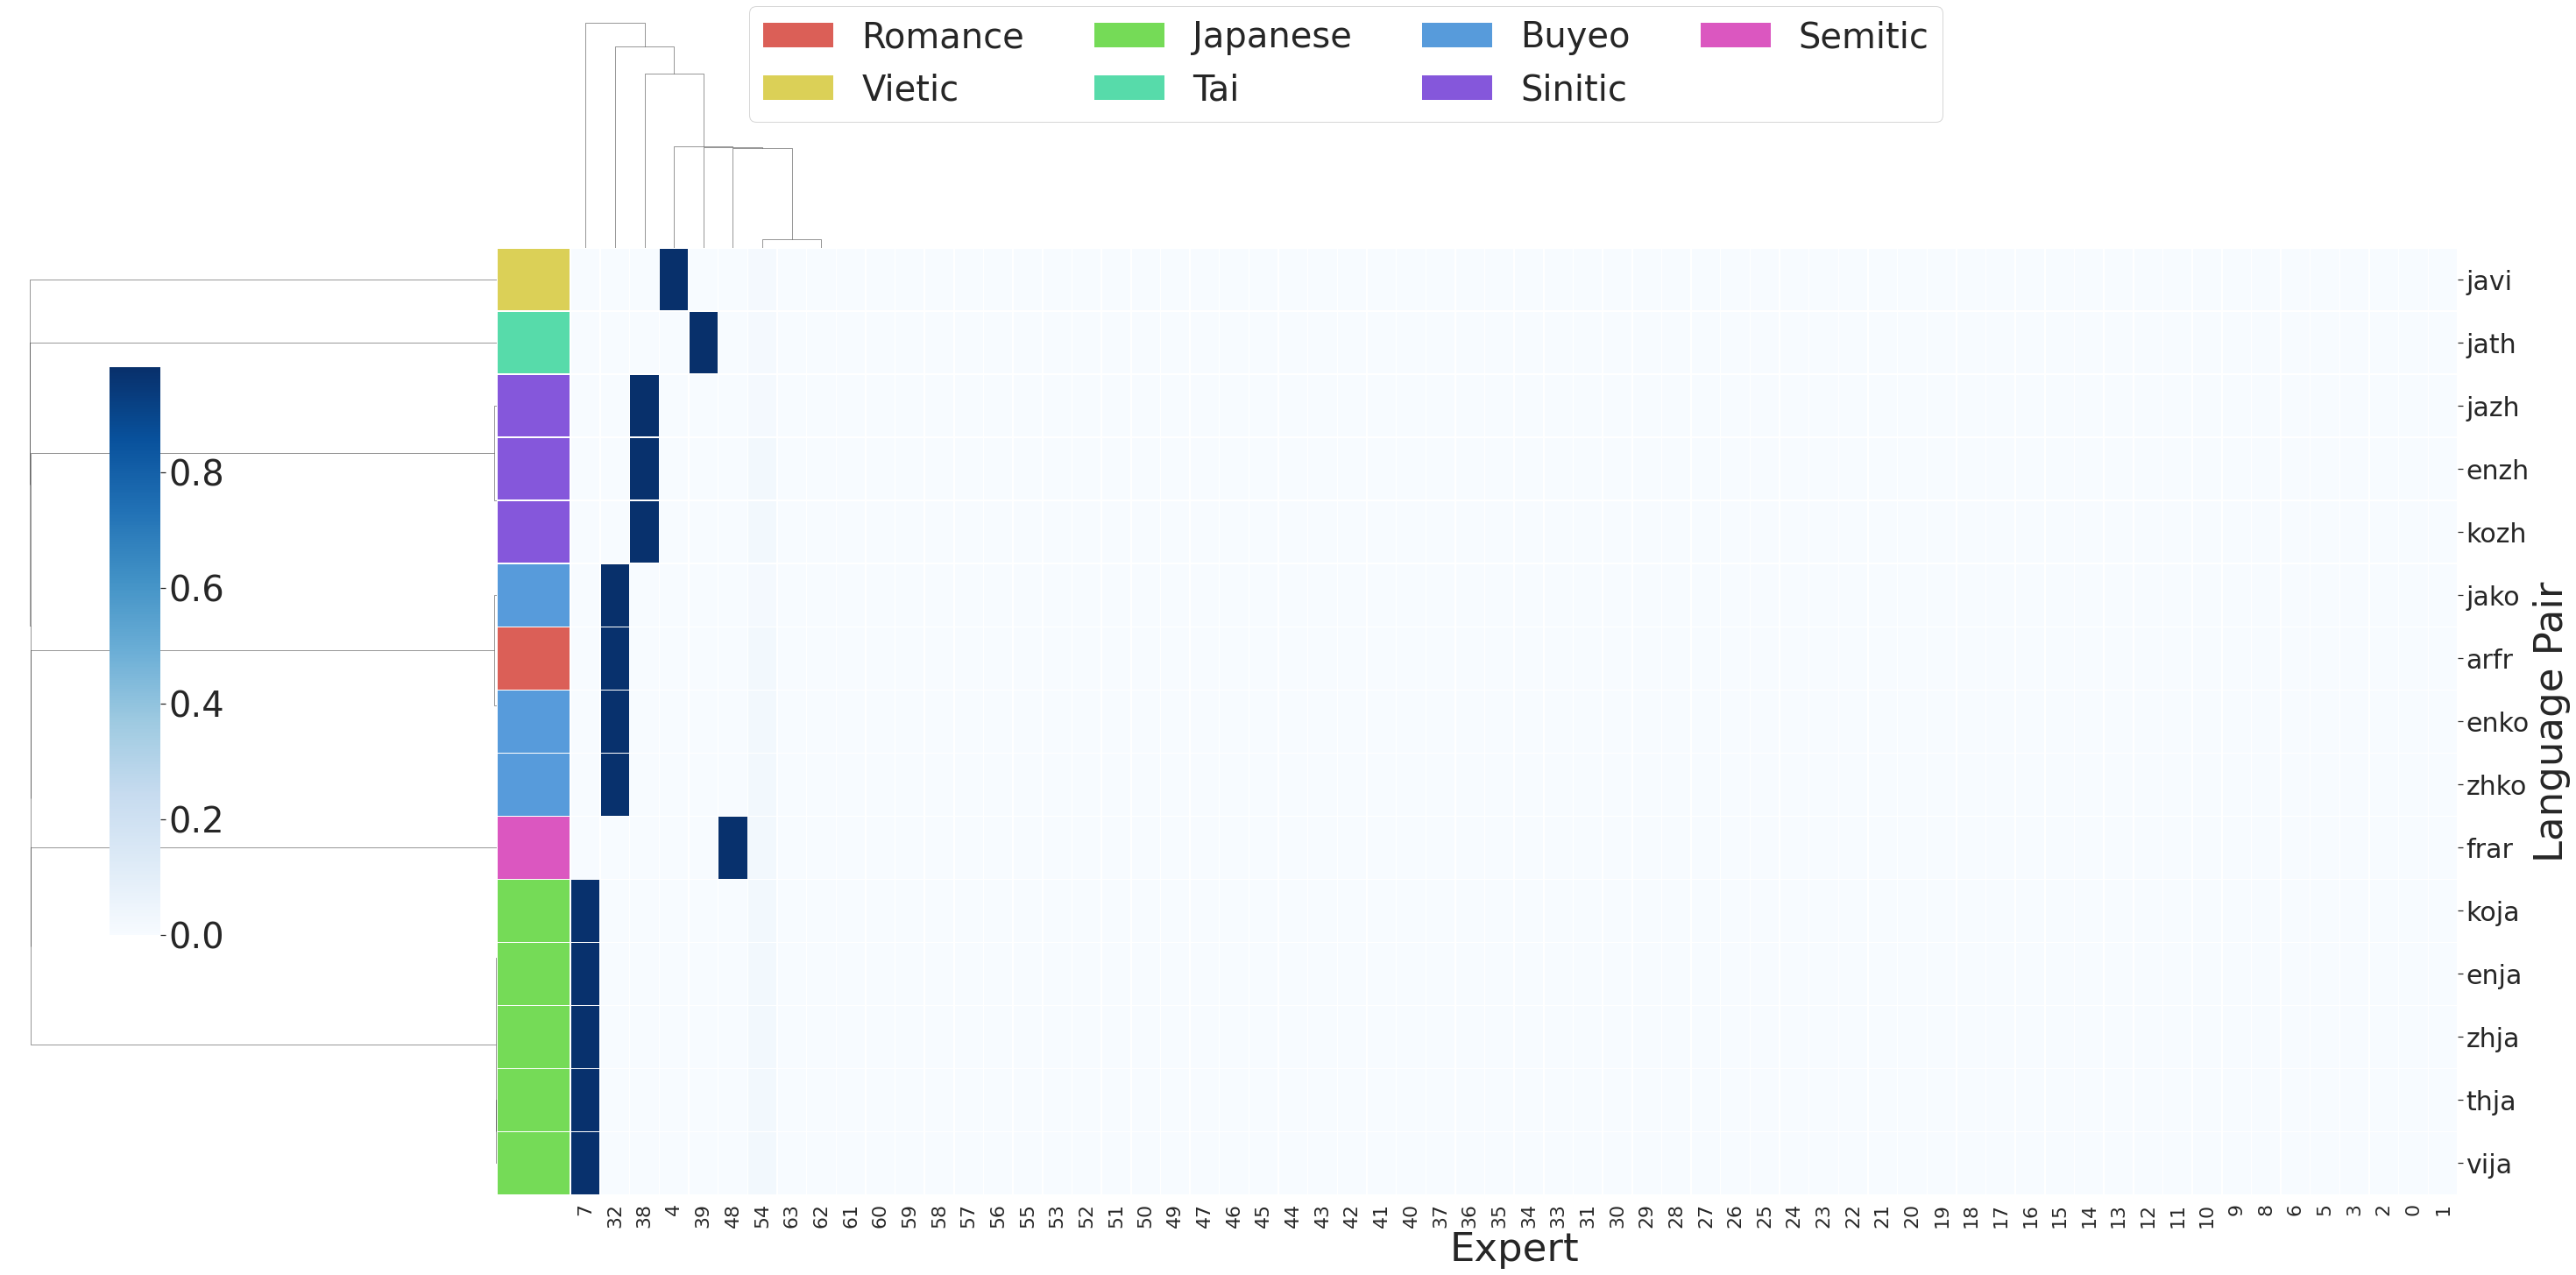This screenshot has width=2576, height=1275.
Task: Click the "Language Pair" y-axis title
Action: point(2549,721)
